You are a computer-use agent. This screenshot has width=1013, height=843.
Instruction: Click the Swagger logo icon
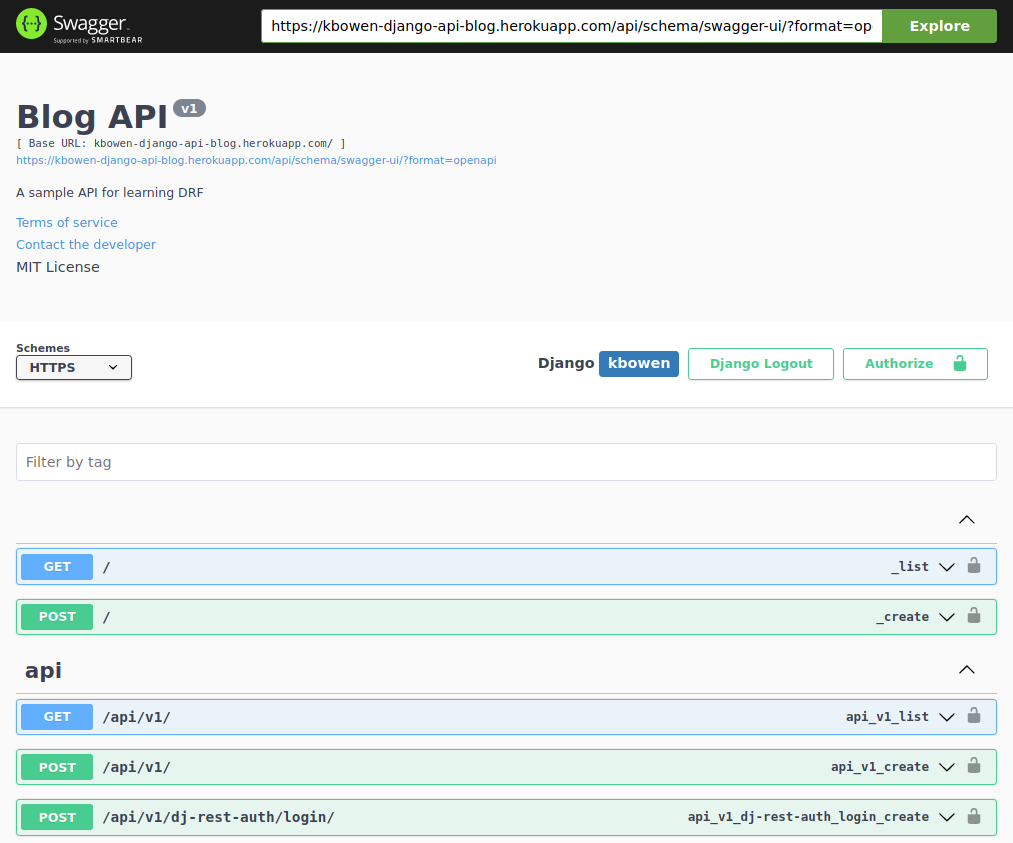[x=31, y=24]
